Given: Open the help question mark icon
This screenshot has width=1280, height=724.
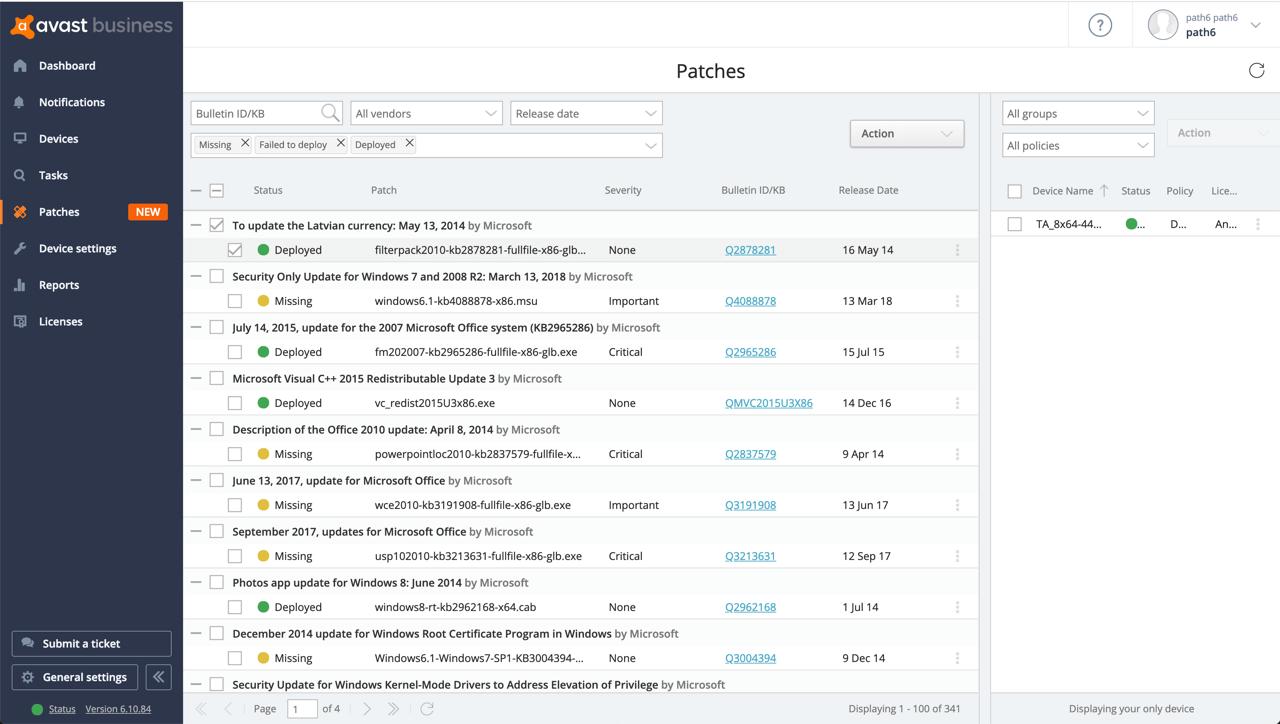Looking at the screenshot, I should tap(1100, 26).
